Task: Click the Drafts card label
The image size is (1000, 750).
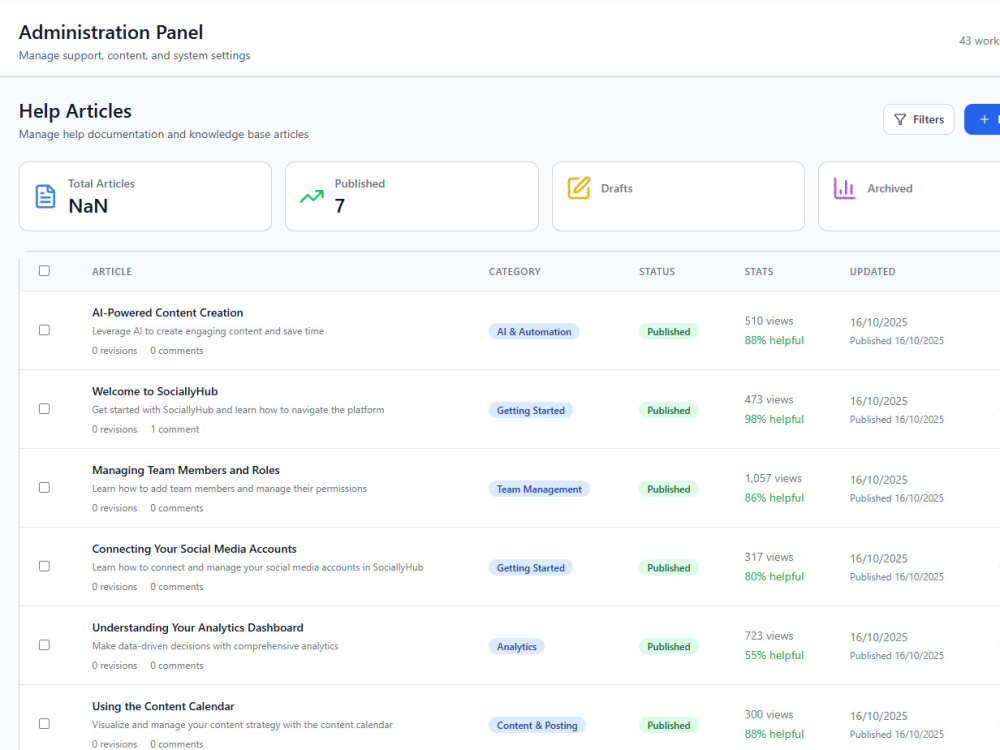Action: [617, 188]
